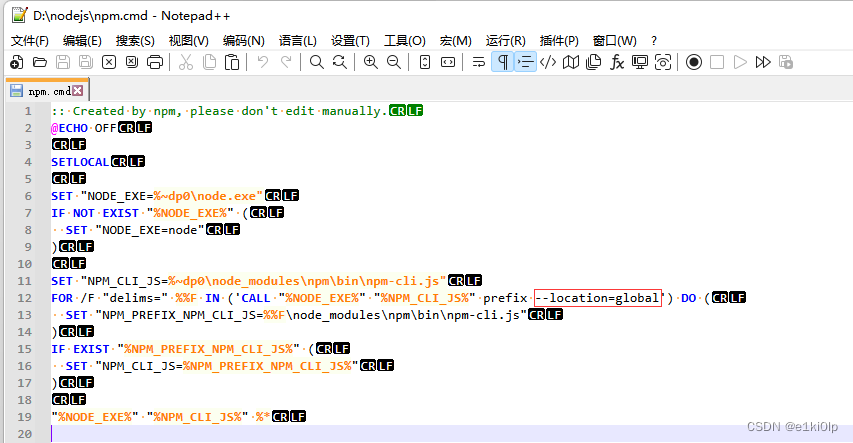Click the SETLOCAL text on line 4
The width and height of the screenshot is (853, 443).
pyautogui.click(x=80, y=162)
